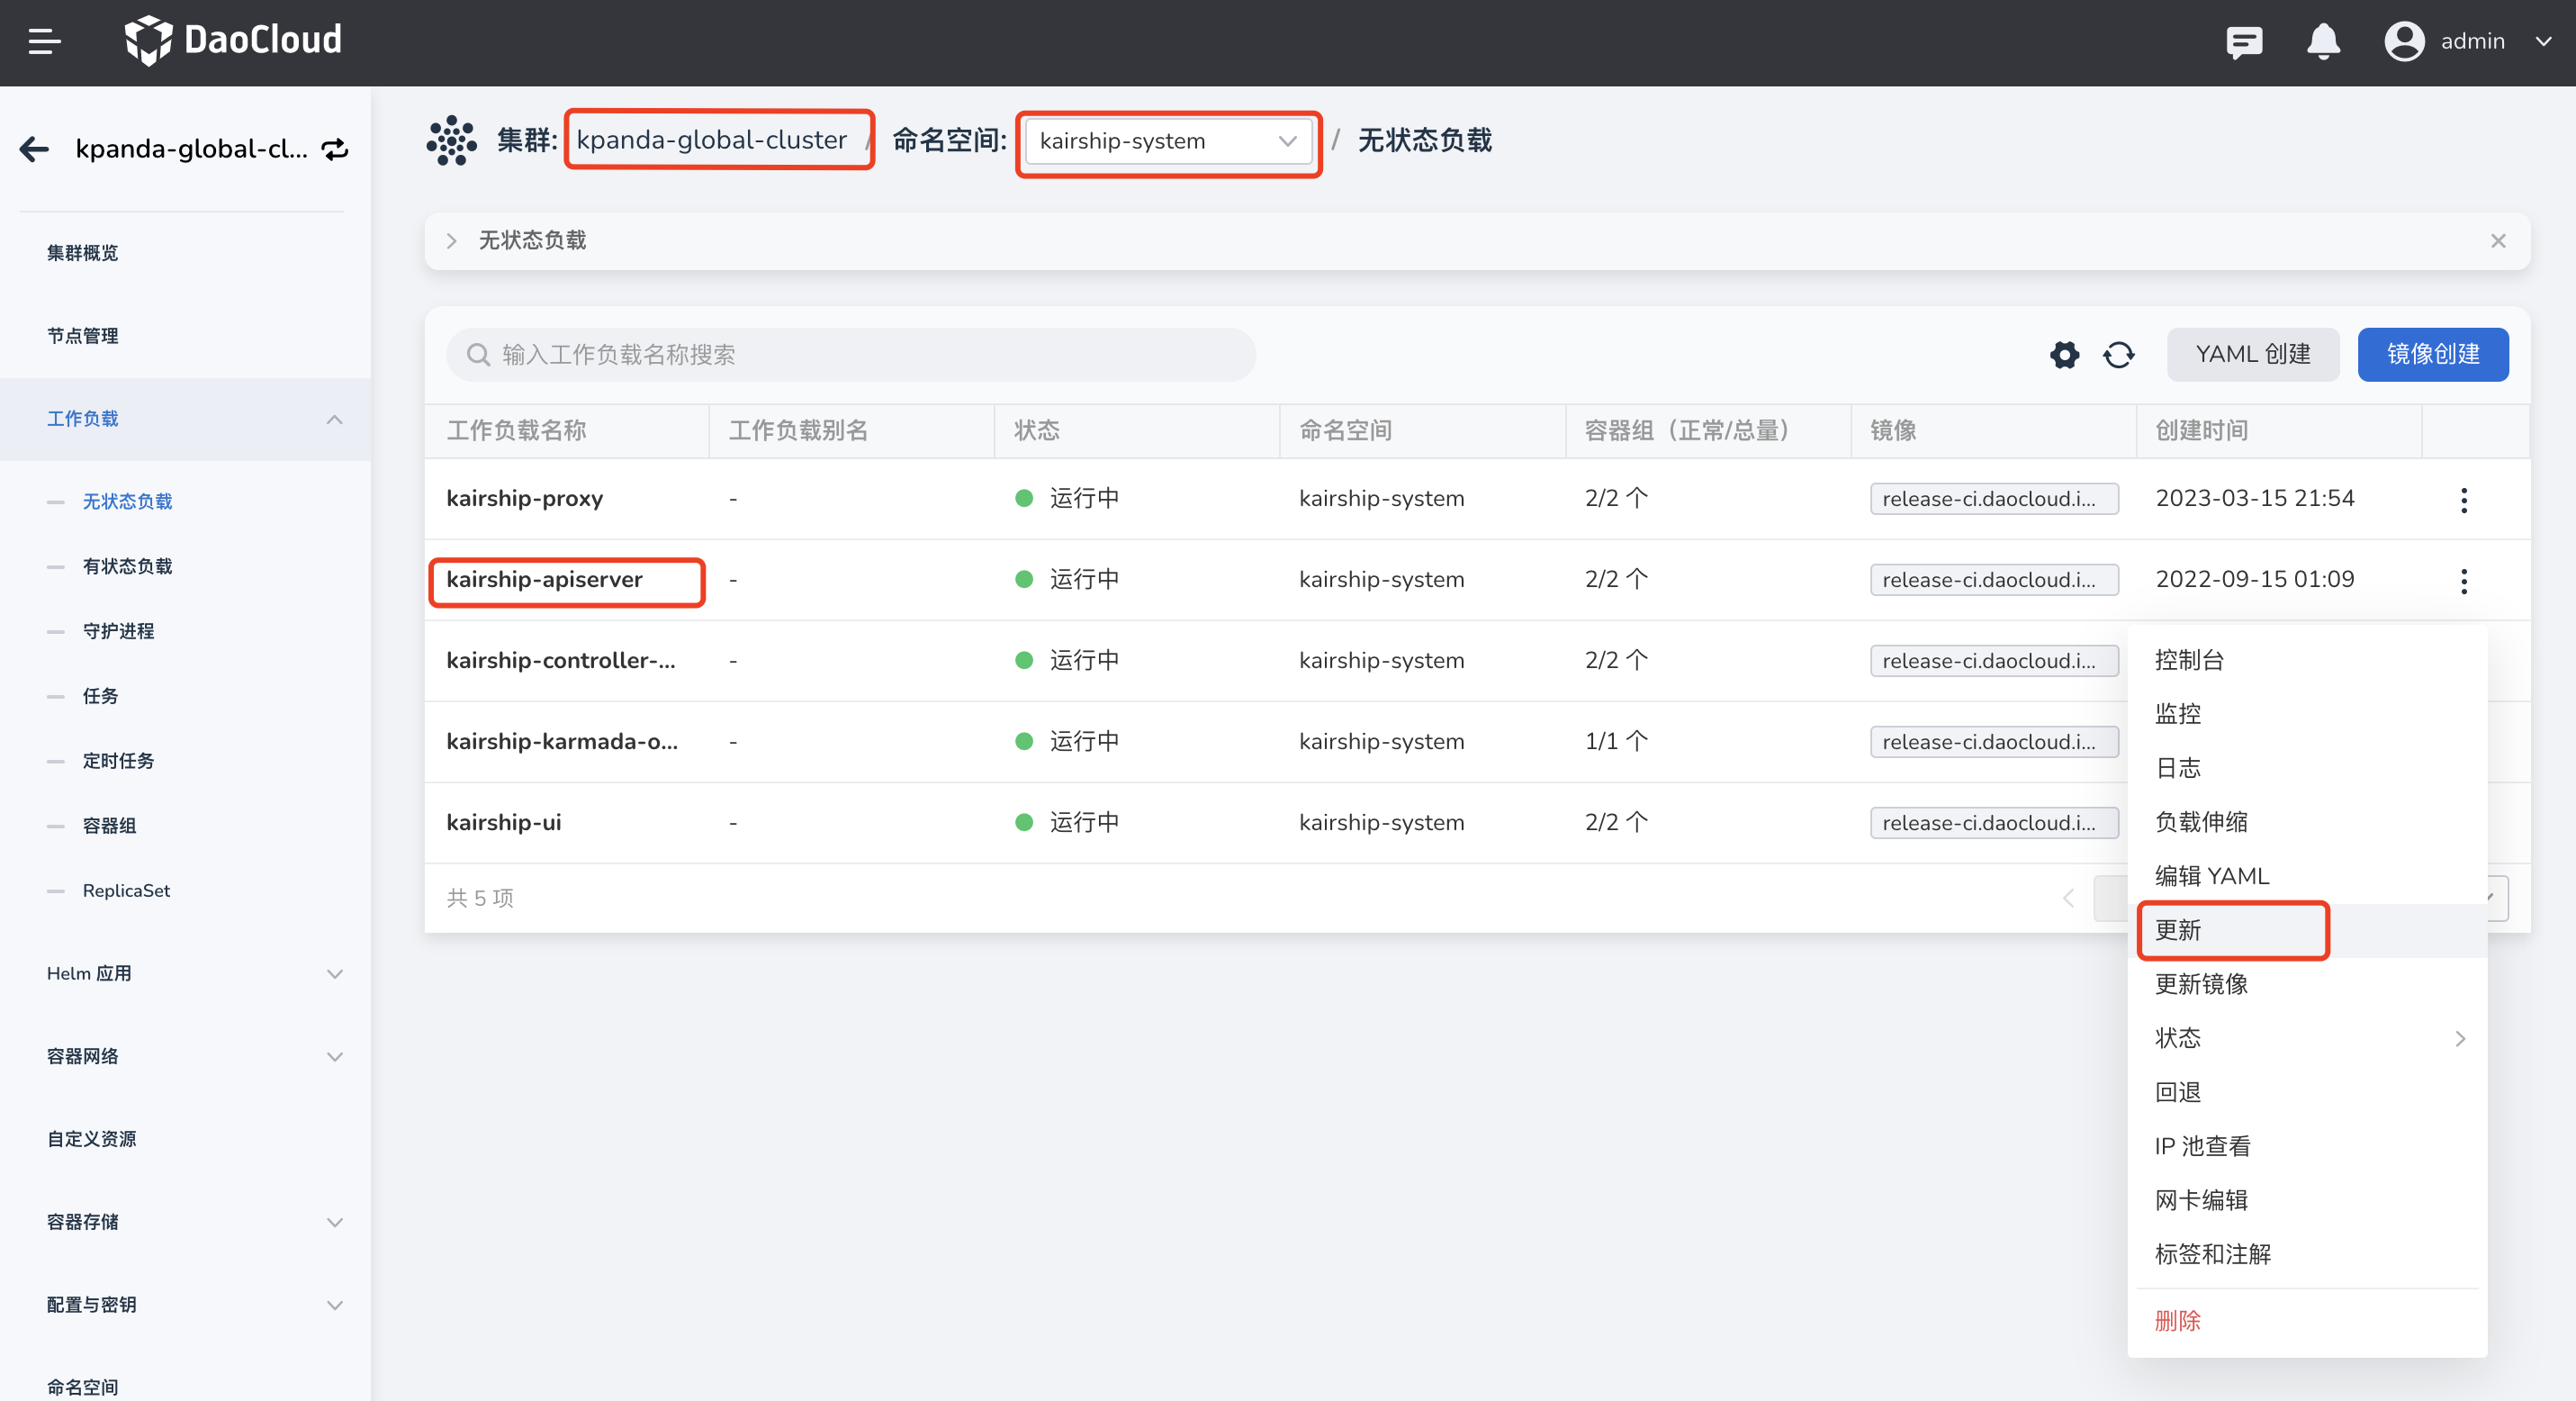Select 控制台 from the context menu
The height and width of the screenshot is (1401, 2576).
[x=2306, y=660]
